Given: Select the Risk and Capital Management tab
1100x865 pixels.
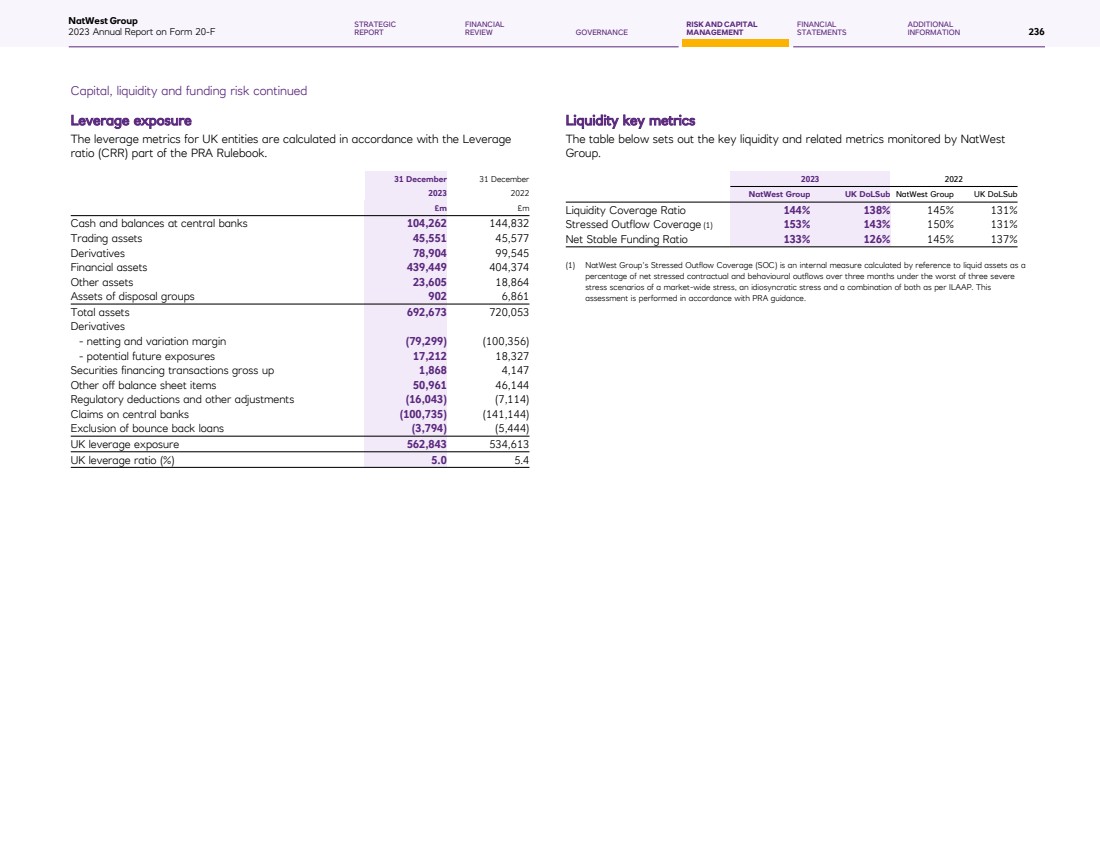Looking at the screenshot, I should 721,28.
